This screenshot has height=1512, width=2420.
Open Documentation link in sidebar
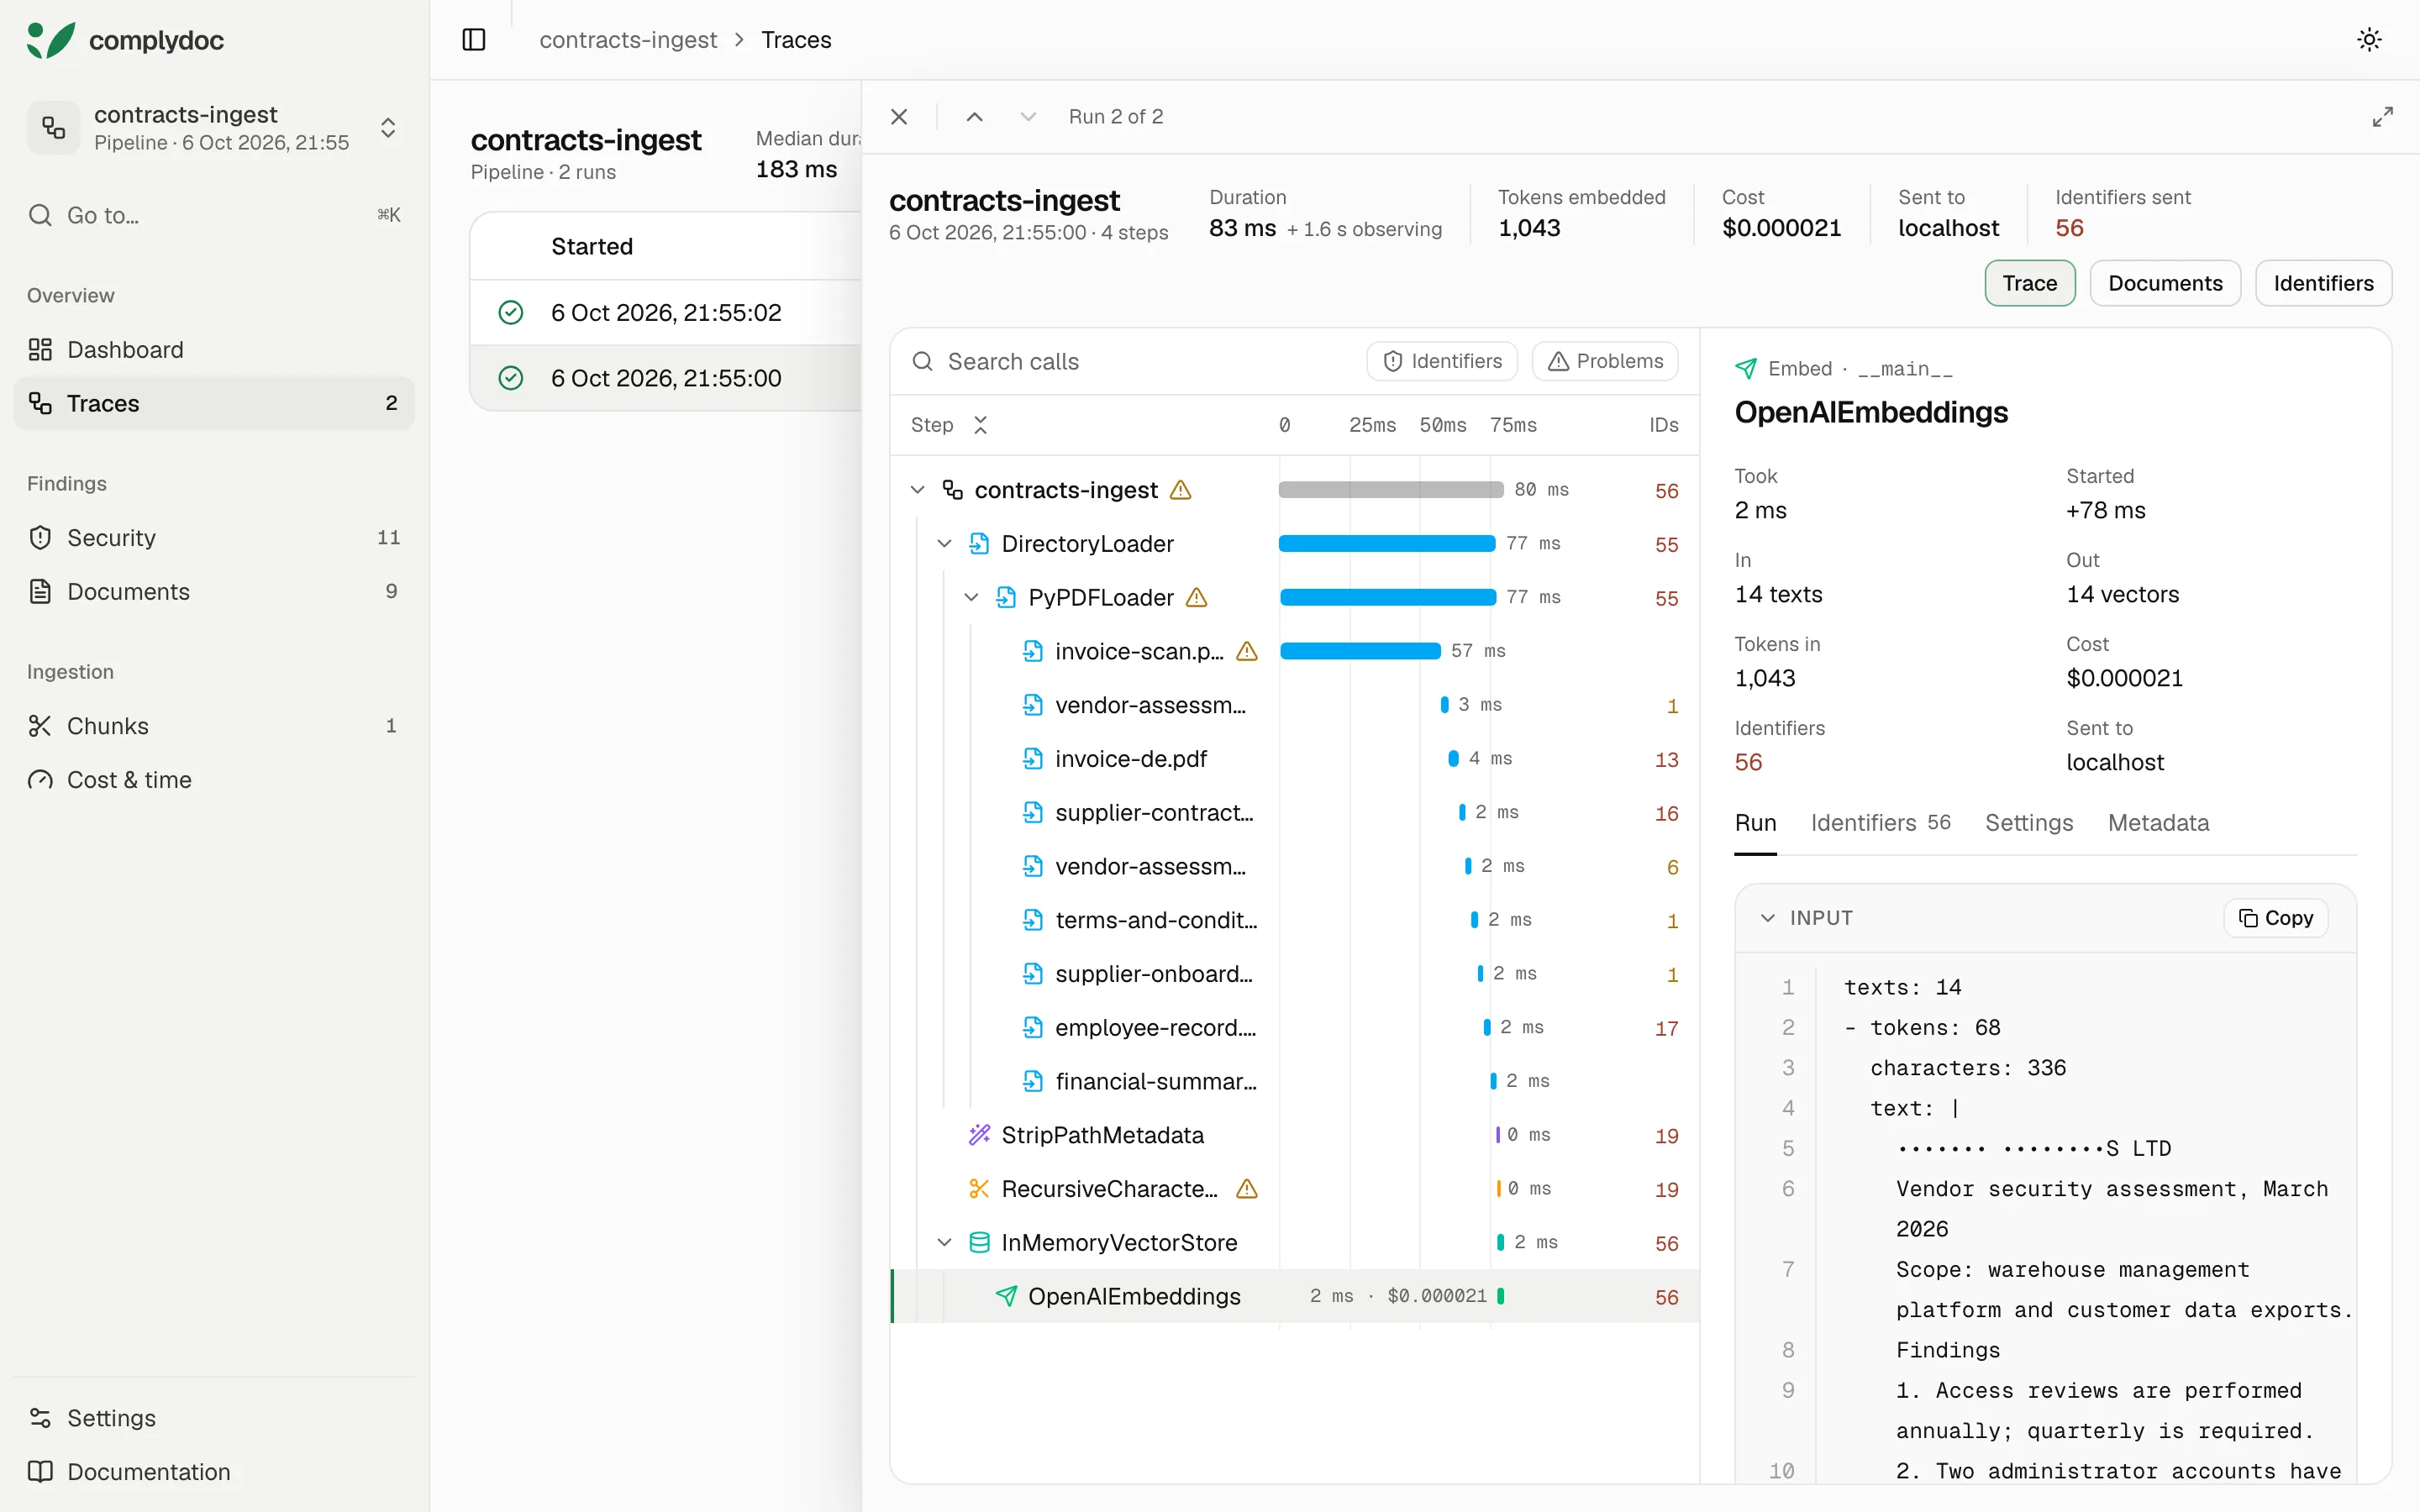[214, 1471]
